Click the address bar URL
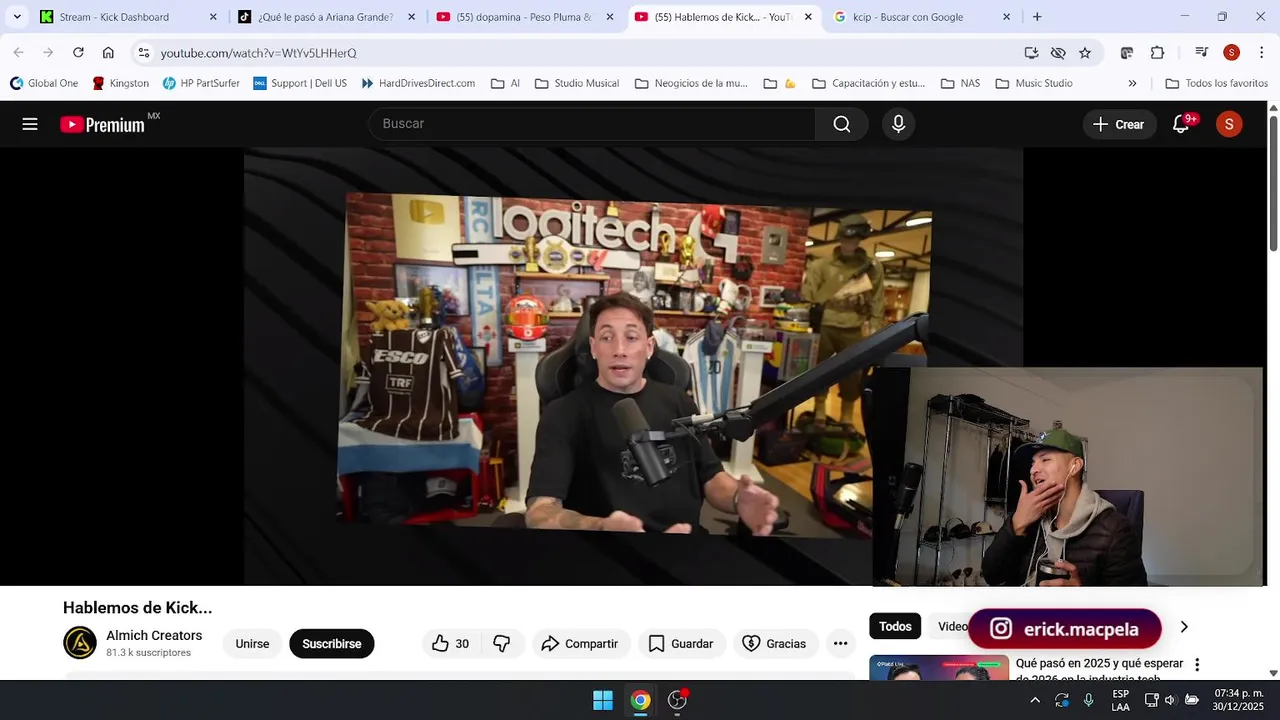This screenshot has height=720, width=1280. pos(259,53)
